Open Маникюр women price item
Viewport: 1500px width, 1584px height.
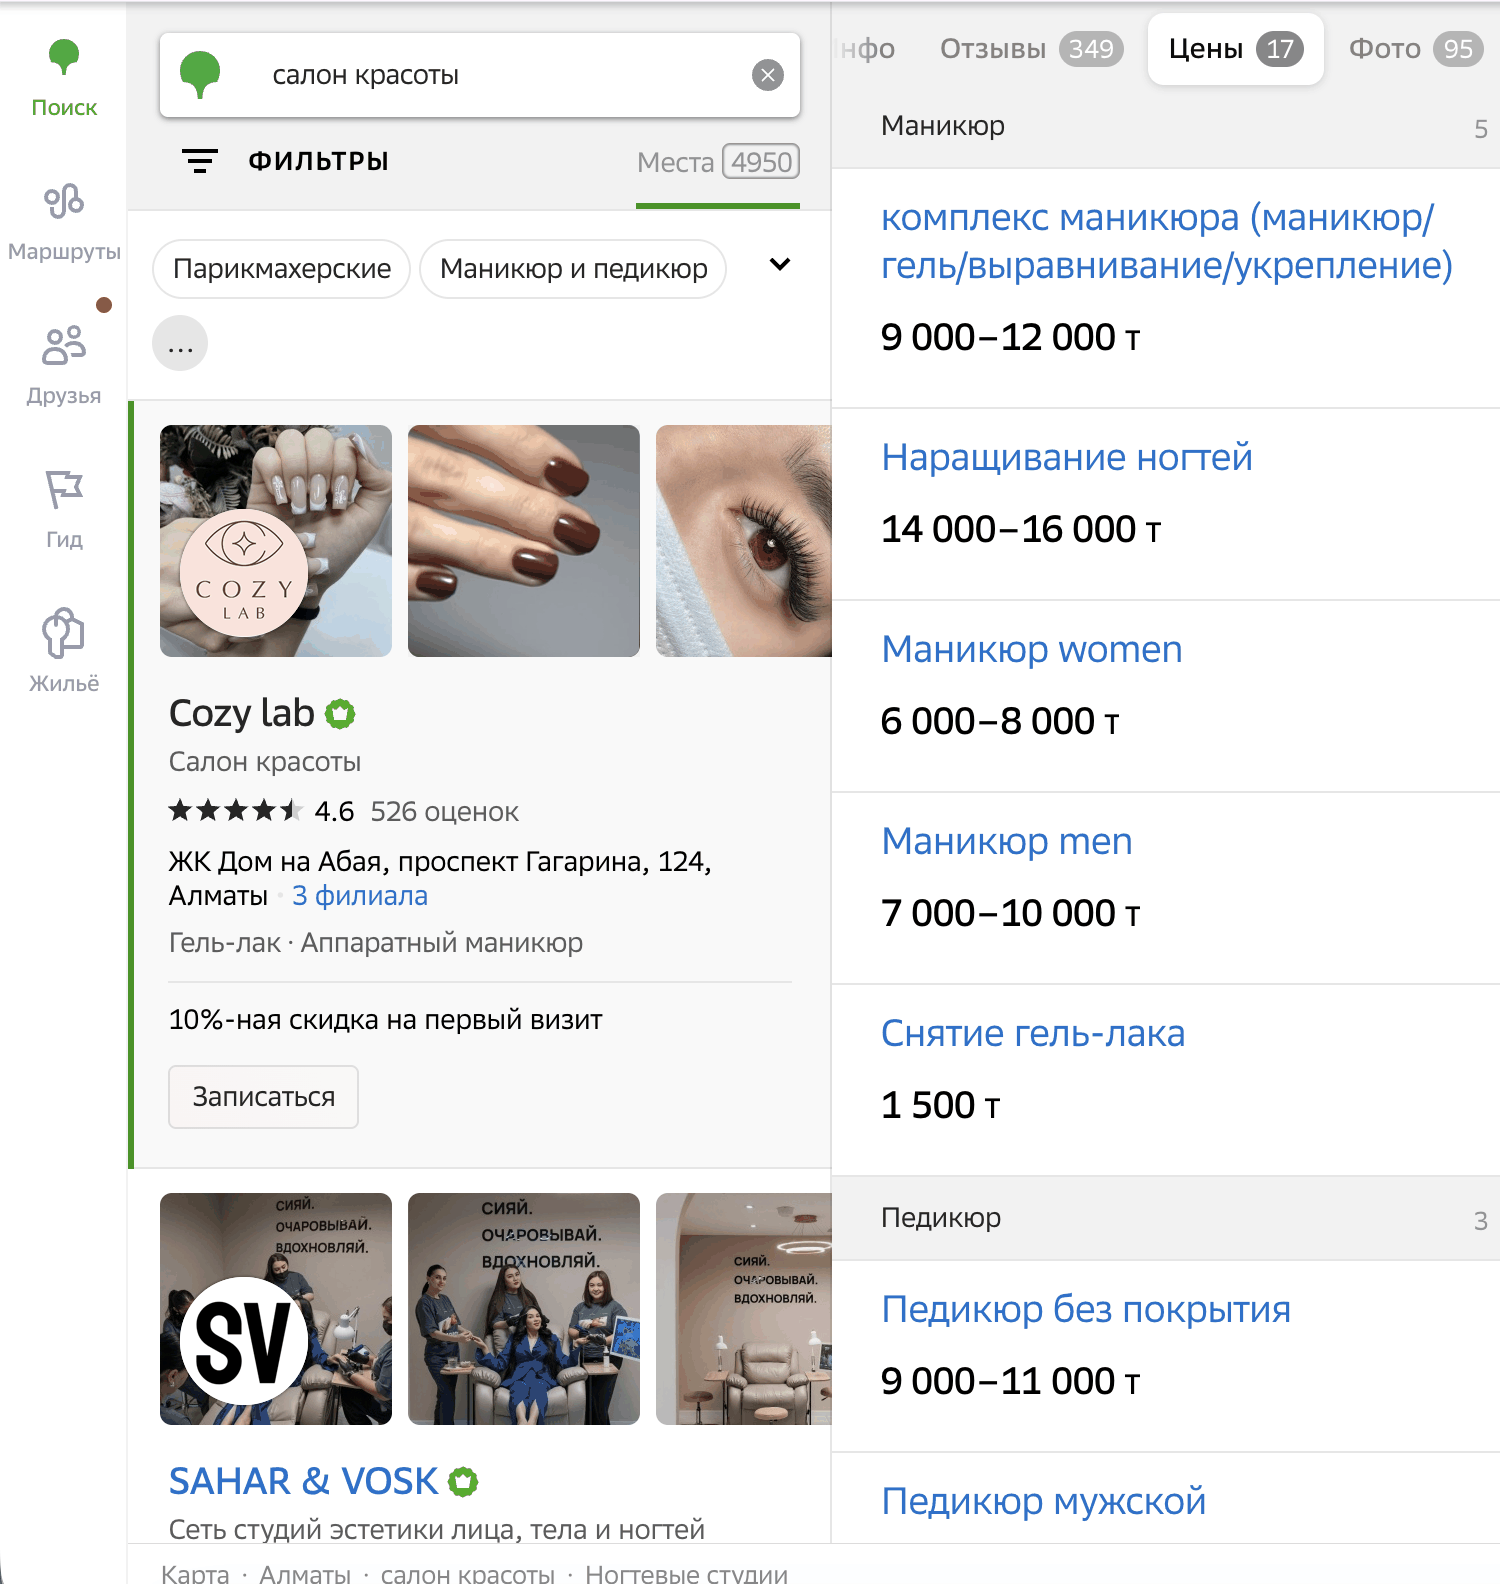pos(1032,650)
